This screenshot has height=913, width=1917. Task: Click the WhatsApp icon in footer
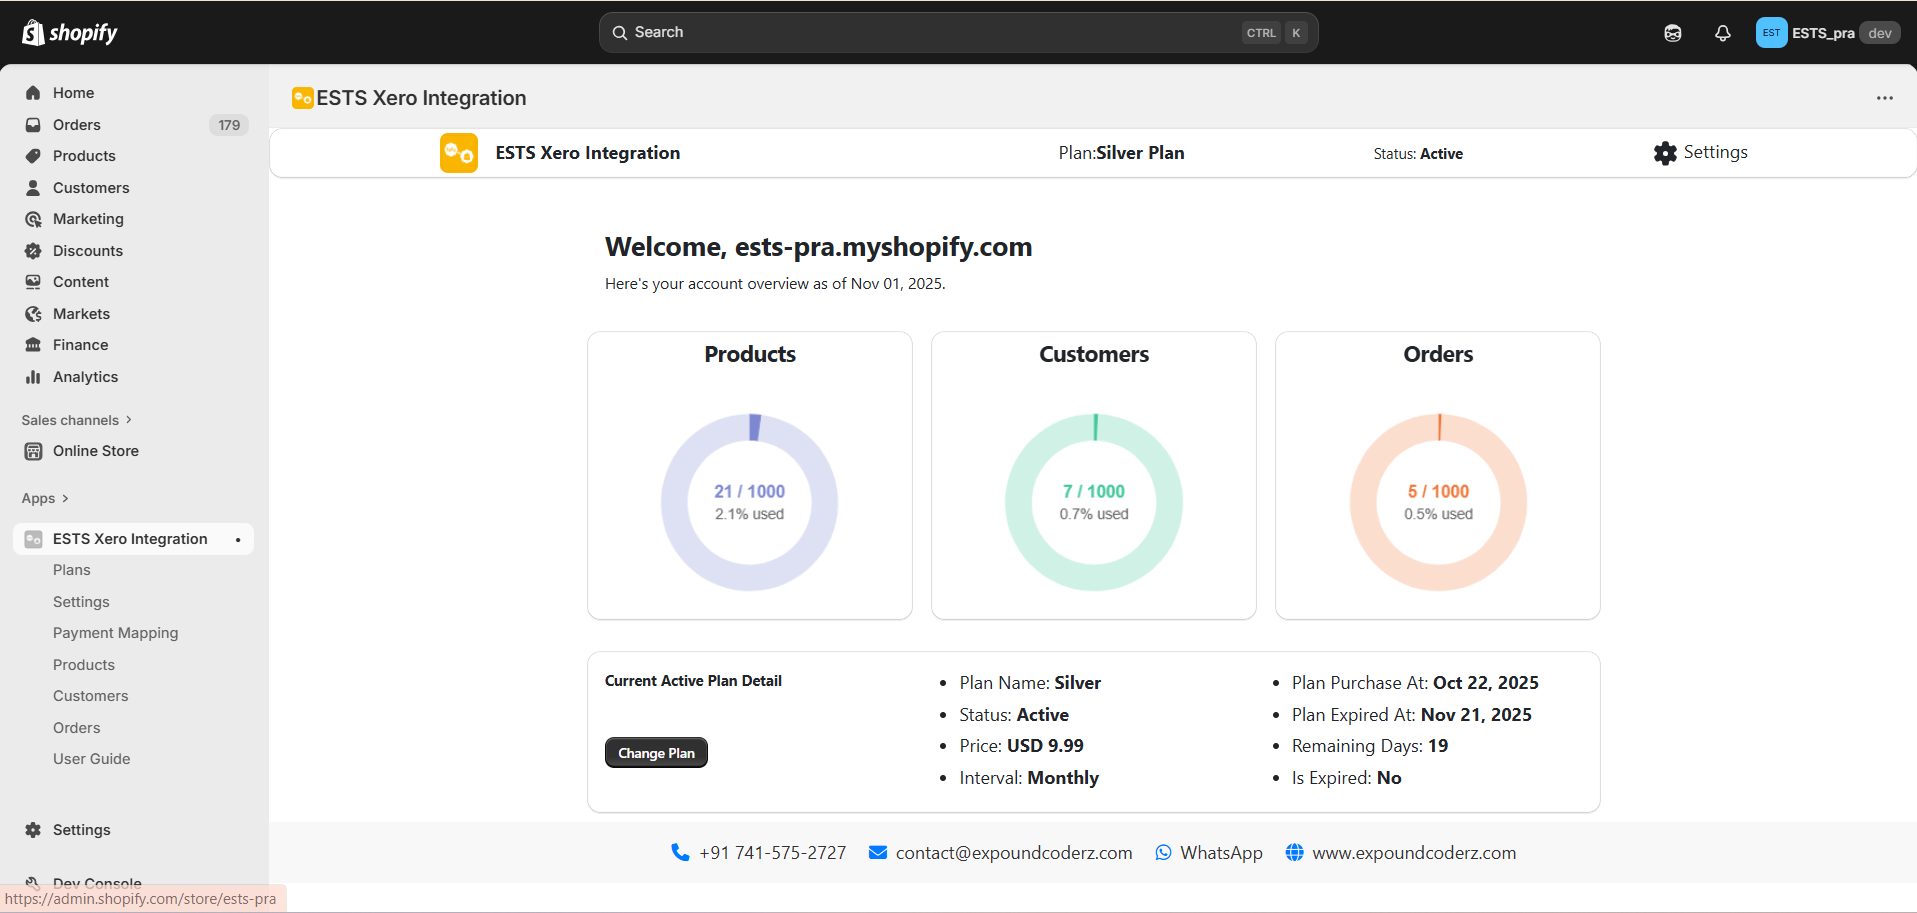tap(1163, 853)
